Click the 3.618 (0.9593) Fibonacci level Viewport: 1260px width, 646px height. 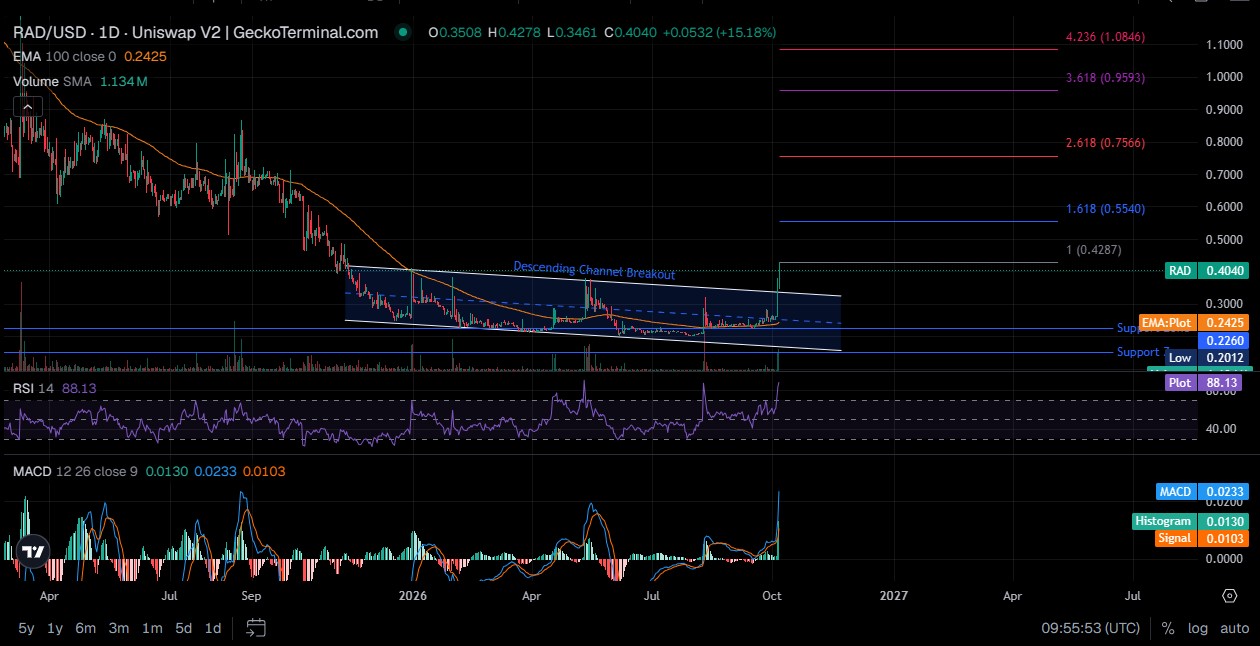[x=1105, y=77]
